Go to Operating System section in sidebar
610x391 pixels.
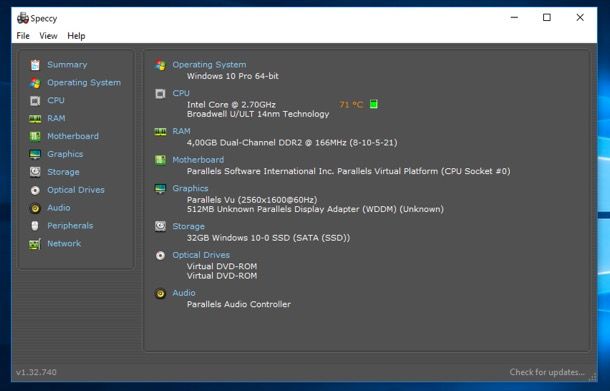(84, 82)
